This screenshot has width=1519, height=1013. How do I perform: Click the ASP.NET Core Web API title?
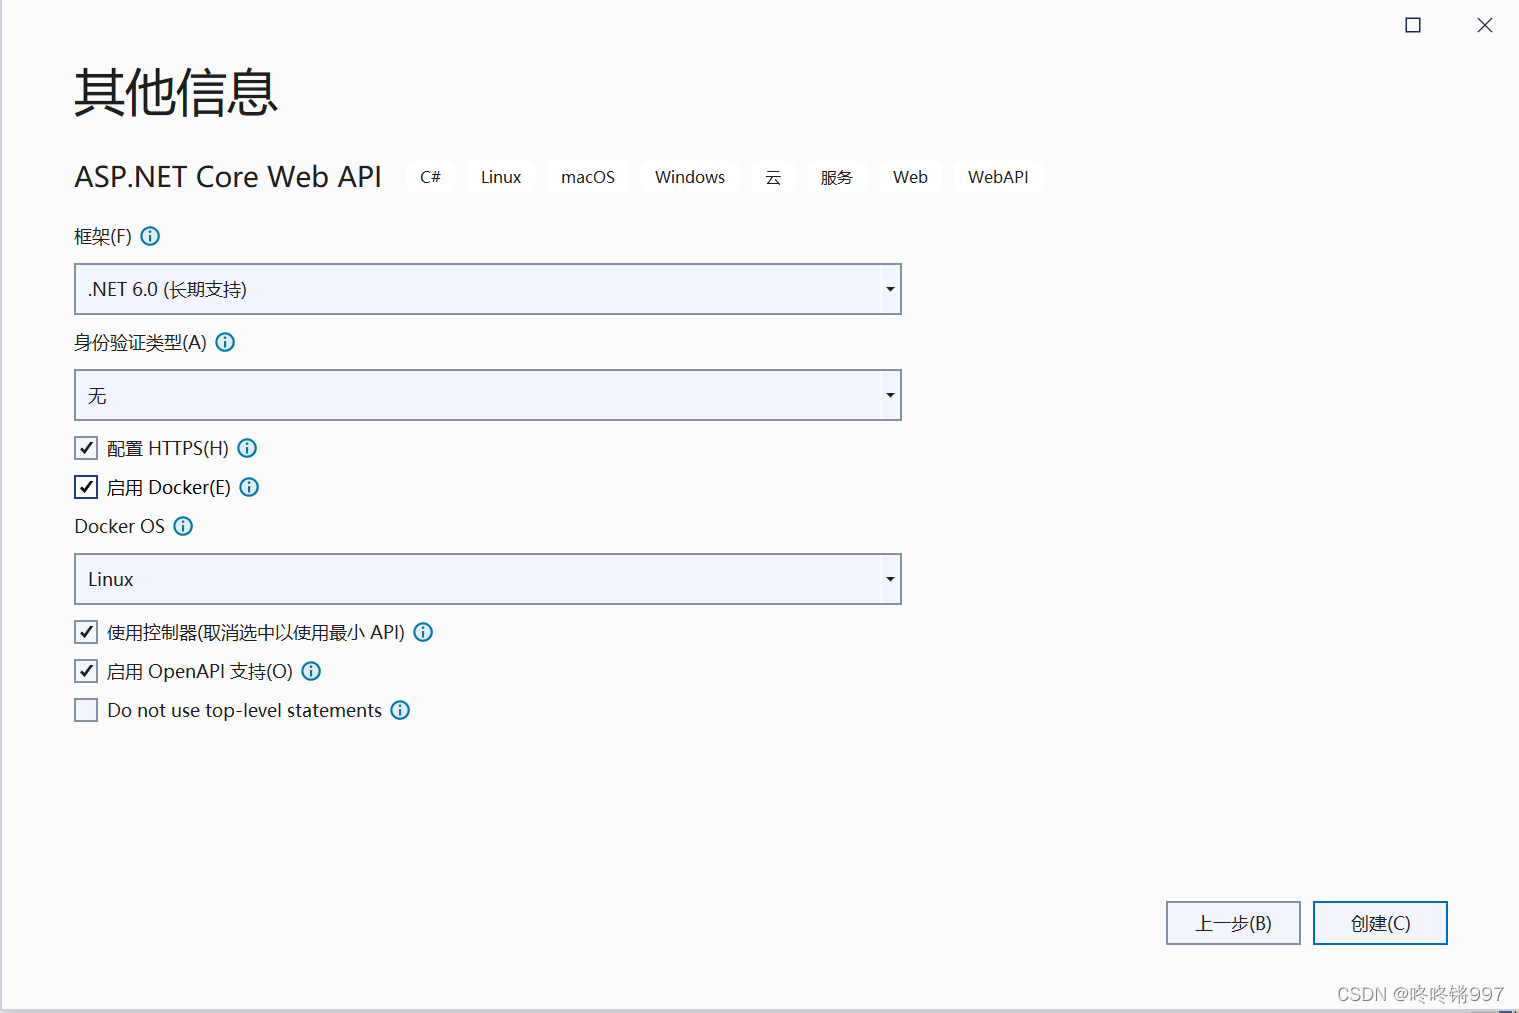click(228, 177)
